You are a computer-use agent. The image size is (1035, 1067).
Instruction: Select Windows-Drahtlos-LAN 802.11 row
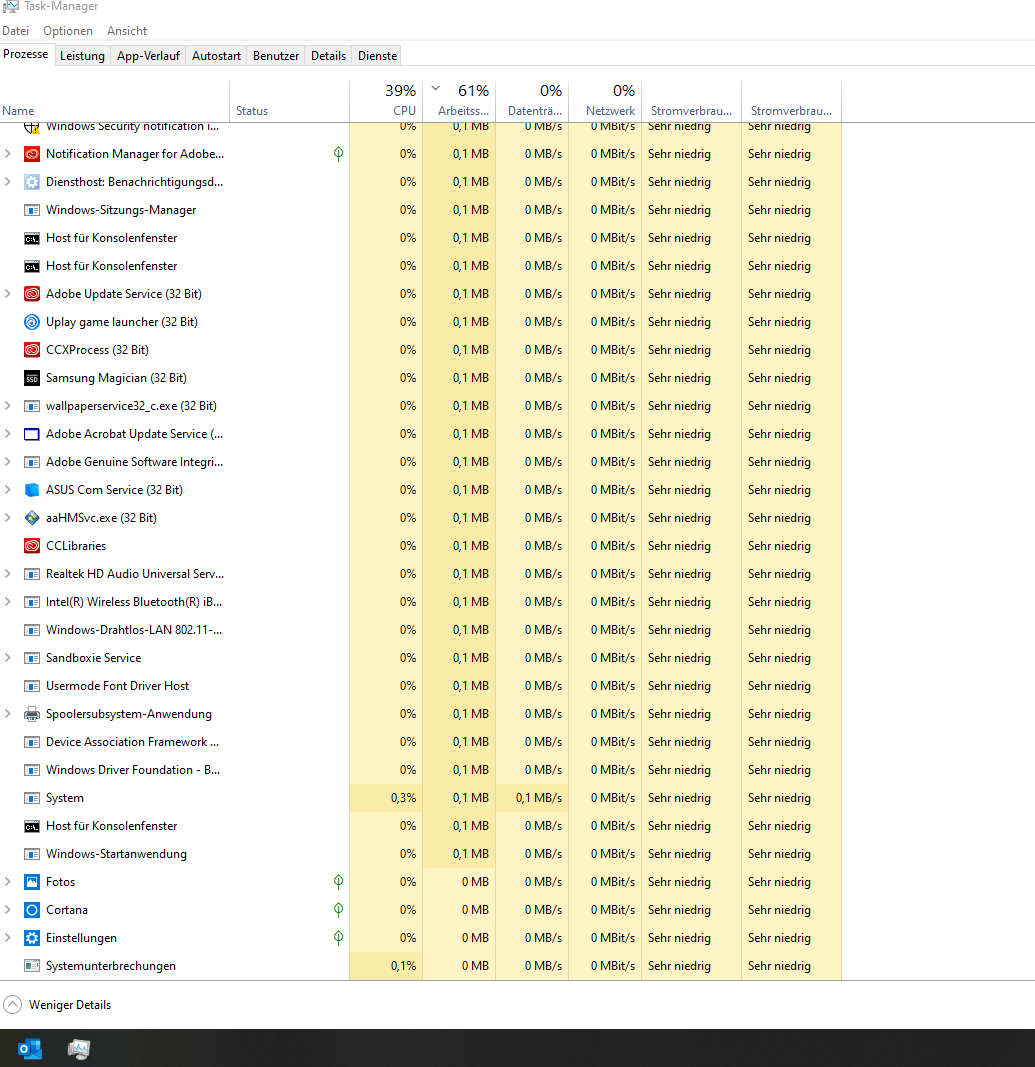[421, 630]
